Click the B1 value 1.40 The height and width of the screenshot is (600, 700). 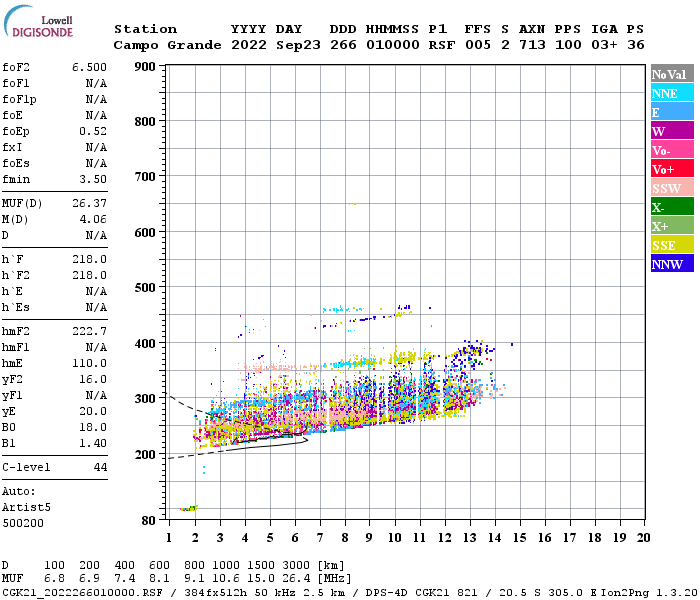pos(93,444)
